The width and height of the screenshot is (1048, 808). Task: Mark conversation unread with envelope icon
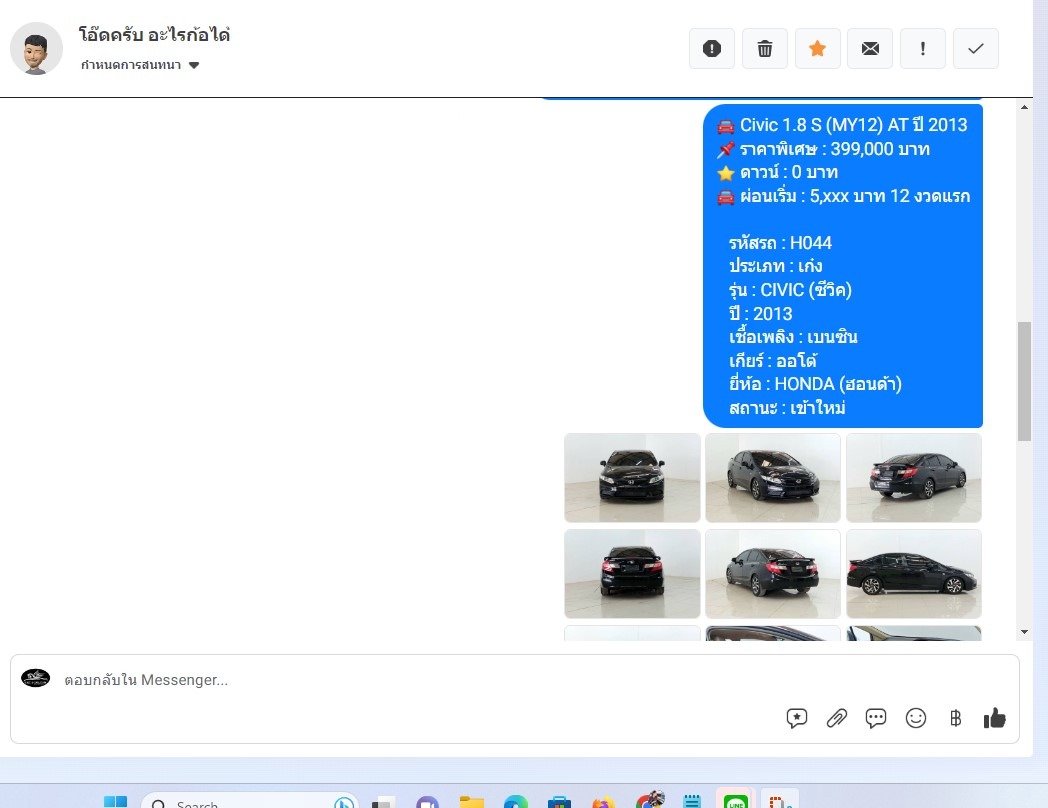[870, 48]
